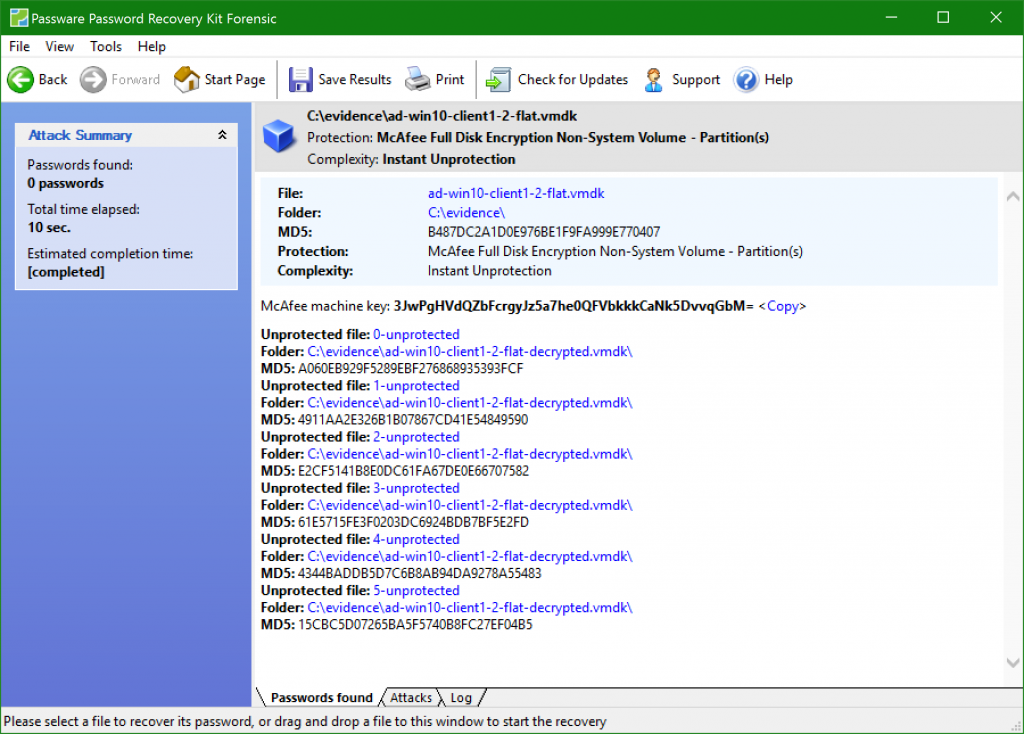Switch to the Log tab
1024x734 pixels.
(461, 698)
